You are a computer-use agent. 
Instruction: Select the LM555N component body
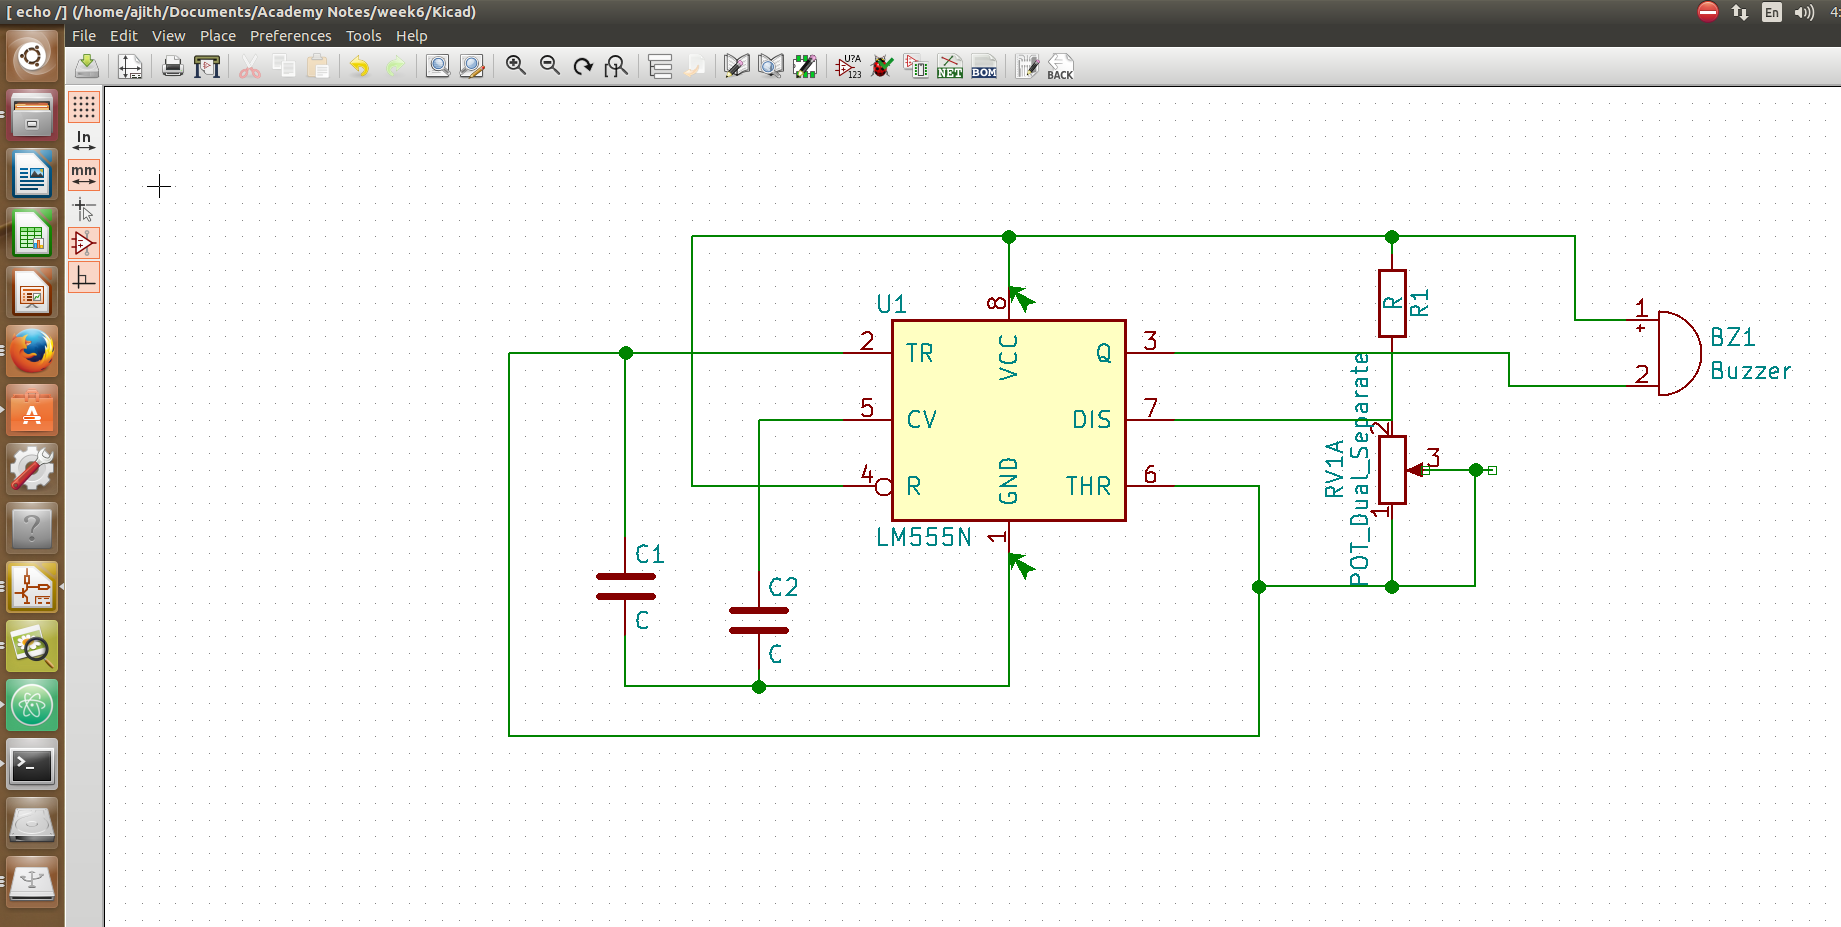point(1009,420)
